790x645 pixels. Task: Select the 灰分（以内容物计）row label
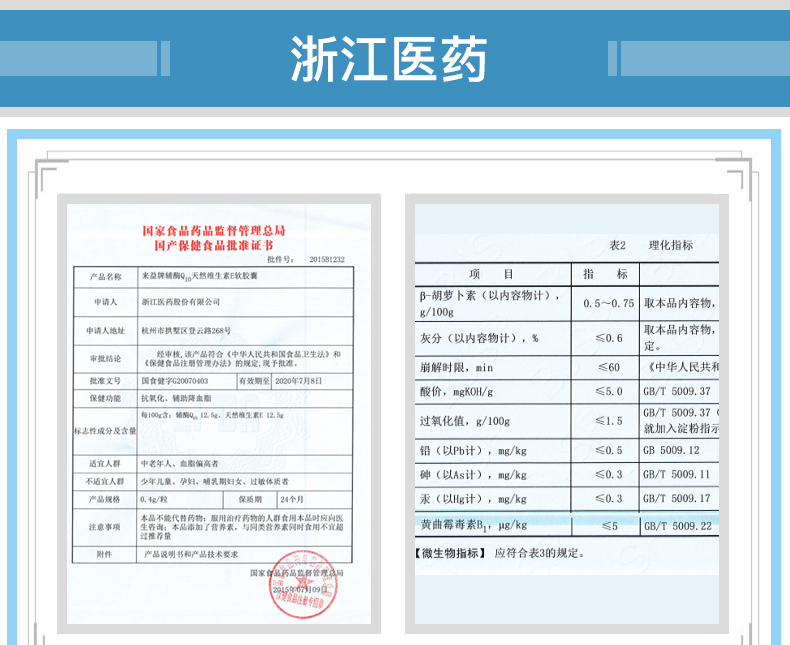[x=479, y=338]
